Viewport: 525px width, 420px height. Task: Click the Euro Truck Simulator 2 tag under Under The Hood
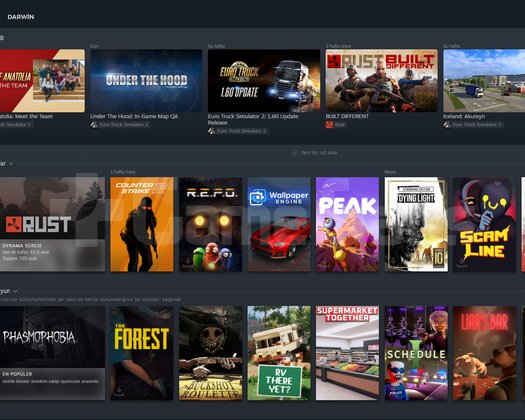coord(124,125)
